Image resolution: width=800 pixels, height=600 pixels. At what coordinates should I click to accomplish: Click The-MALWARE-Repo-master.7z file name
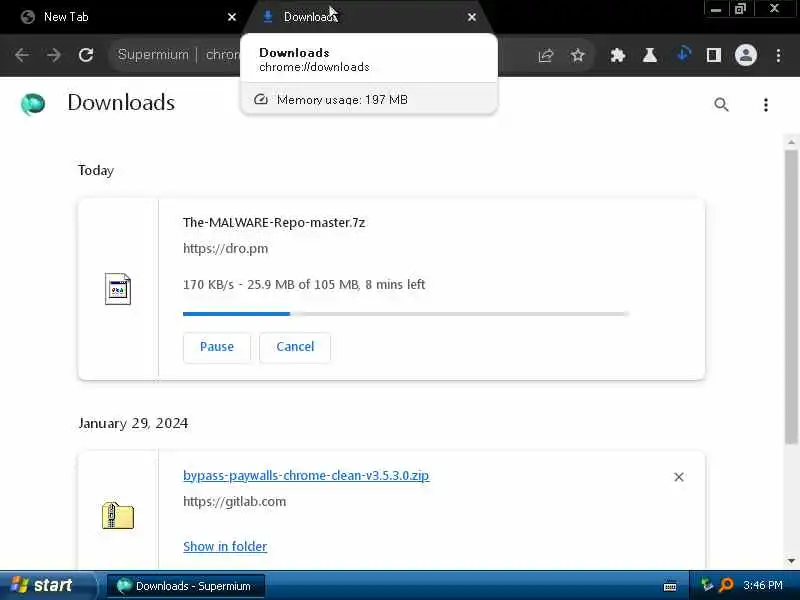tap(274, 222)
